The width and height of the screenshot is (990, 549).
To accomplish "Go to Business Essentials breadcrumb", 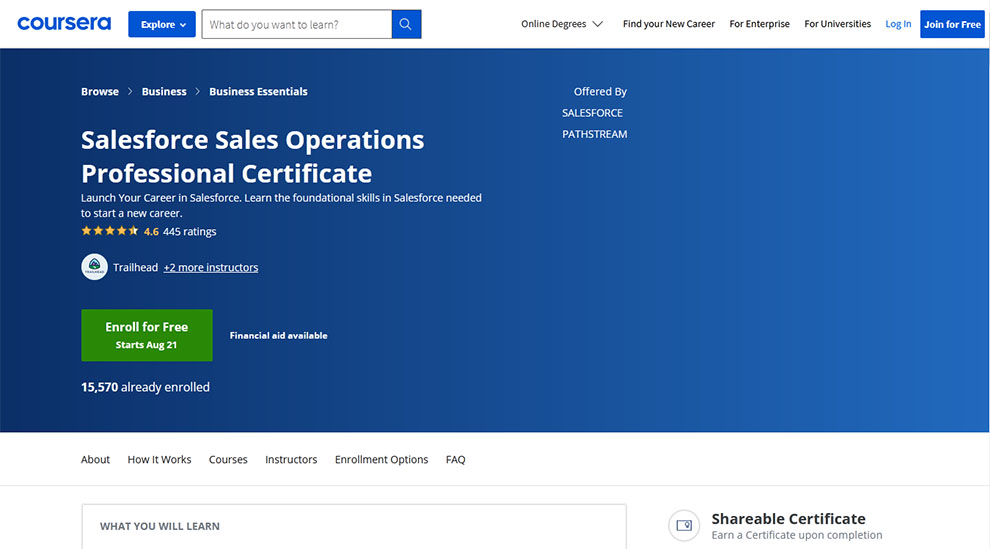I will [x=258, y=92].
